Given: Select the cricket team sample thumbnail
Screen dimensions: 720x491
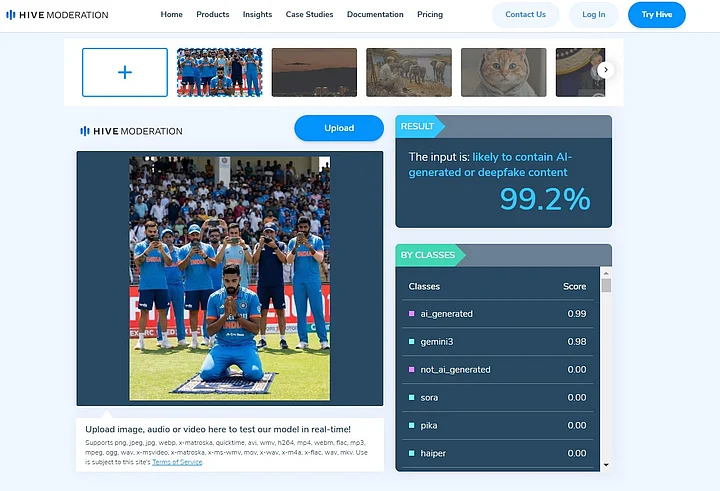Looking at the screenshot, I should point(219,73).
